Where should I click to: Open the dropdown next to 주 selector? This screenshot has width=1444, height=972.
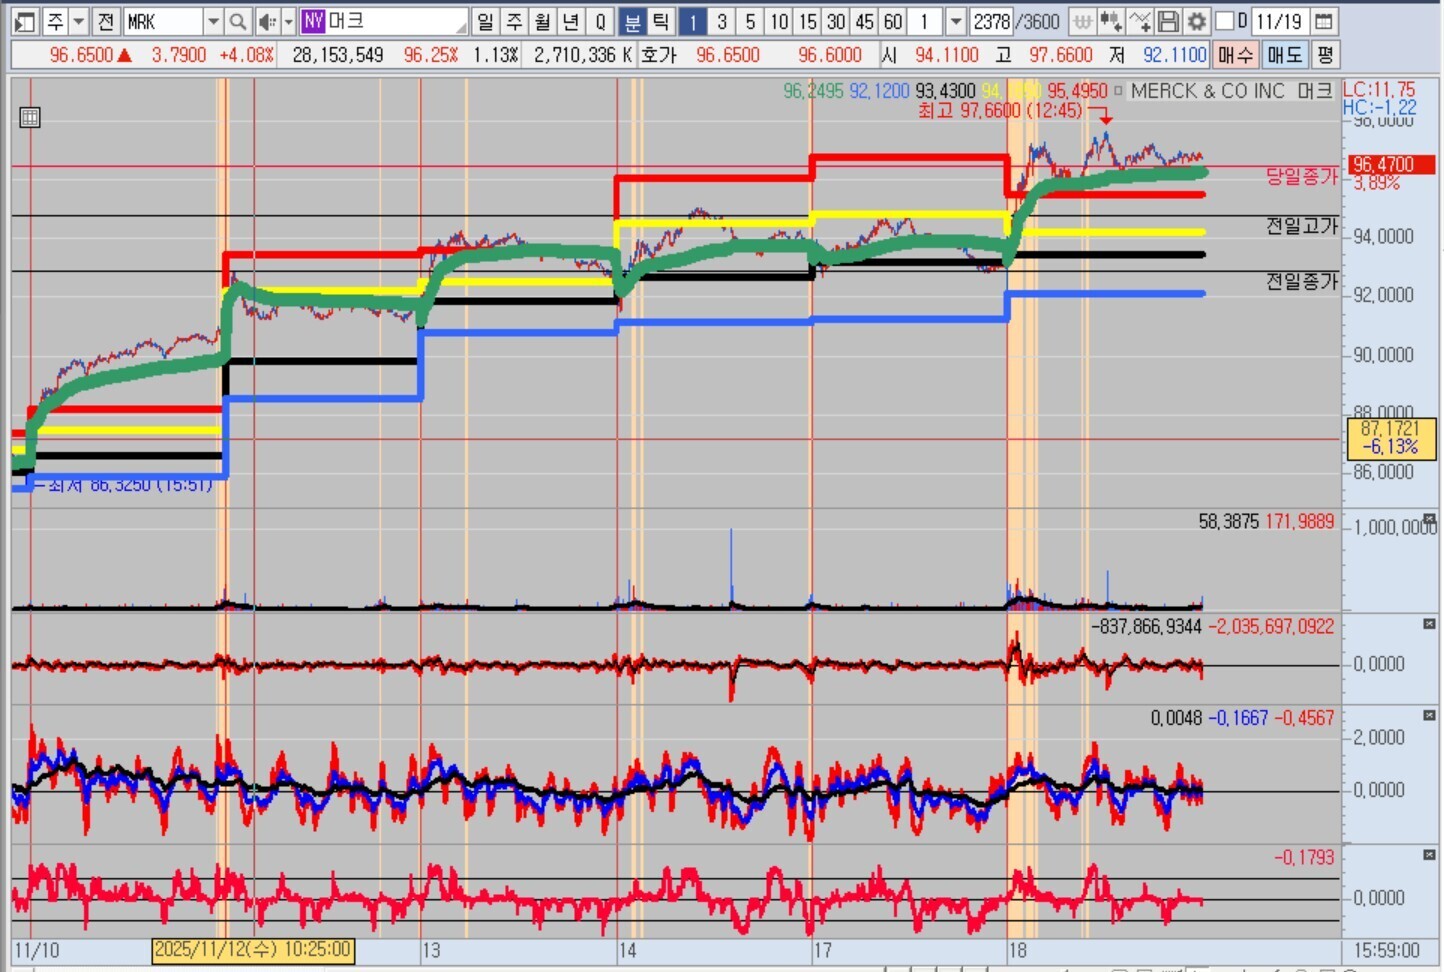click(x=79, y=21)
